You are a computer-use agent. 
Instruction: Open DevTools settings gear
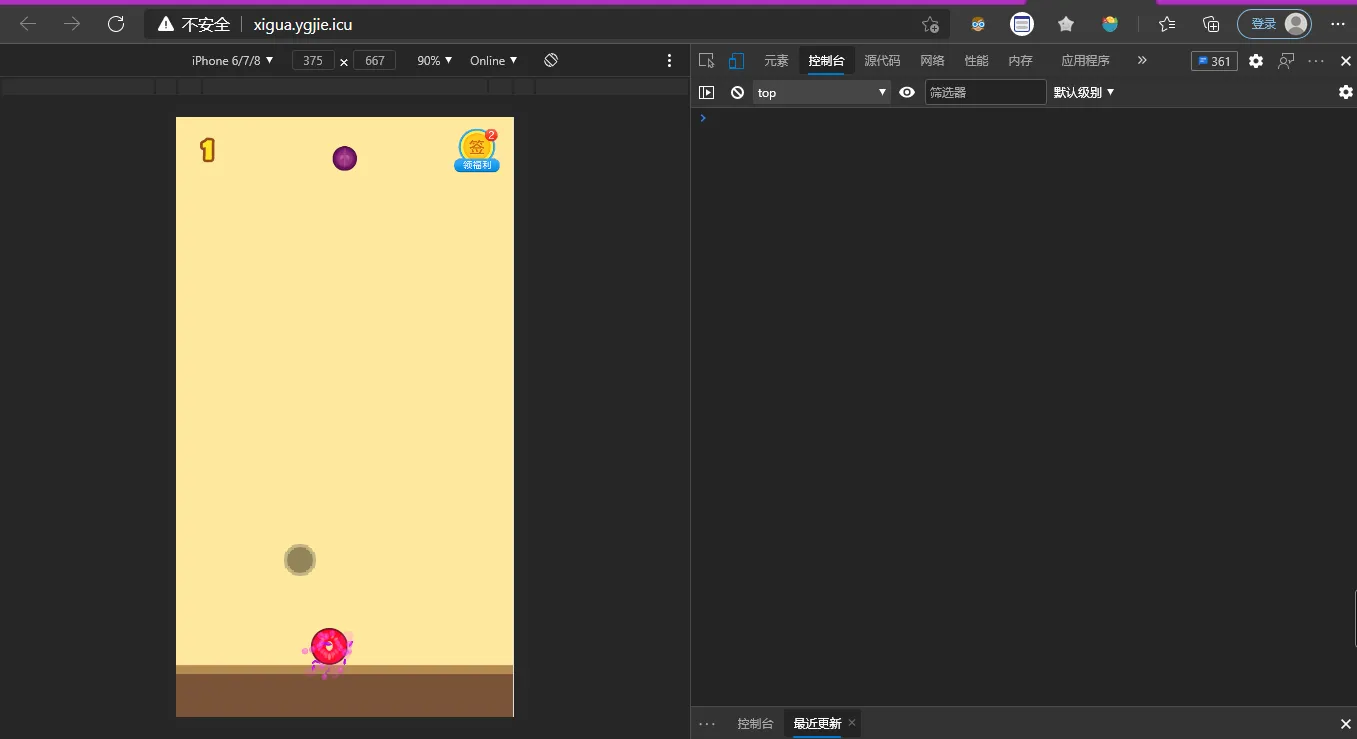click(1256, 61)
